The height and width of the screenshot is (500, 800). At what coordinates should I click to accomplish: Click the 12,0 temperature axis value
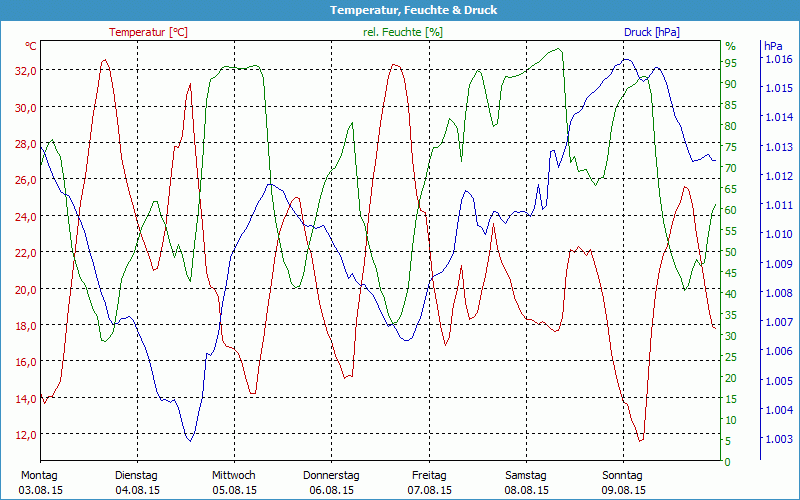click(24, 435)
